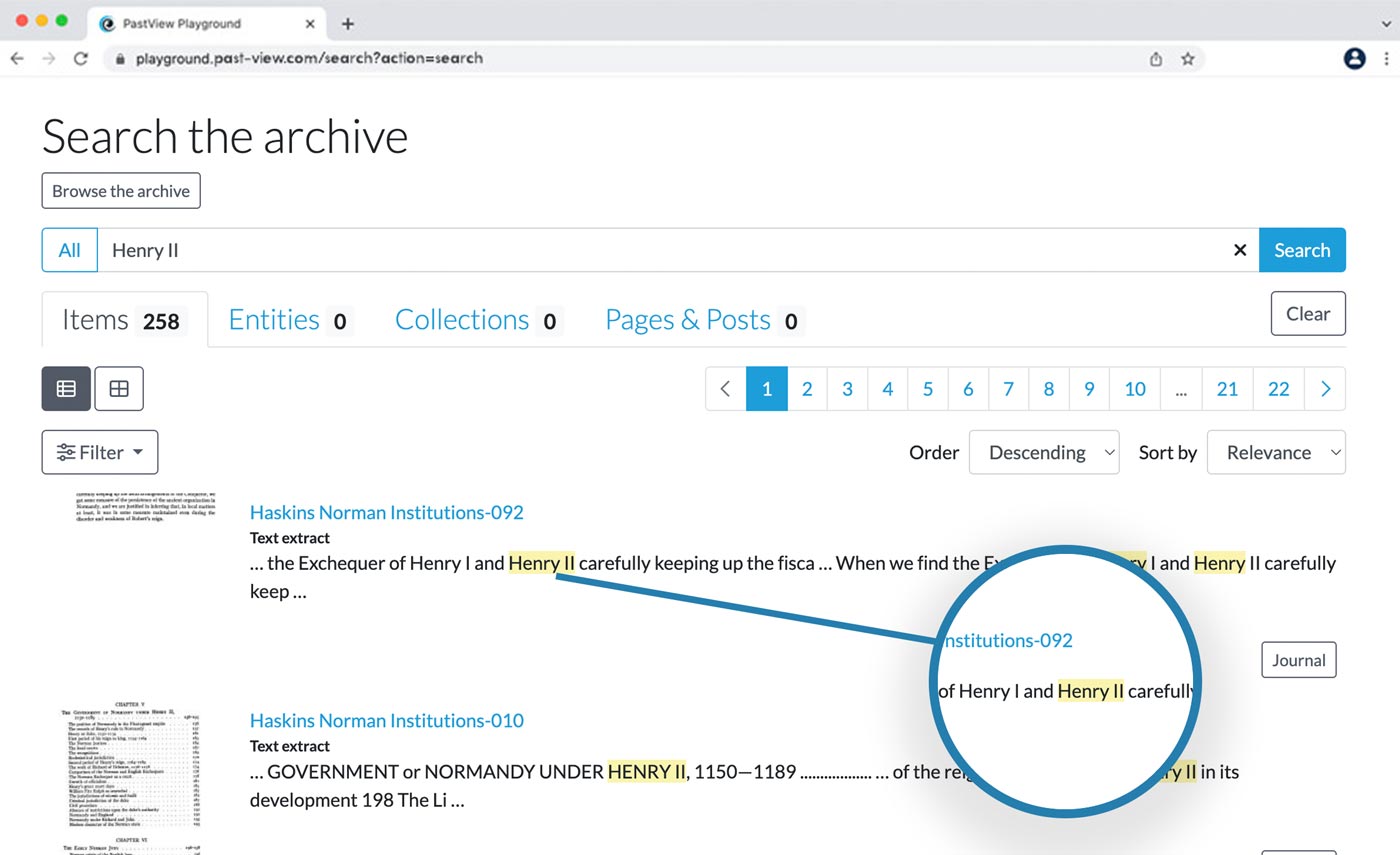This screenshot has height=855, width=1400.
Task: Click the share icon in address bar
Action: click(x=1156, y=59)
